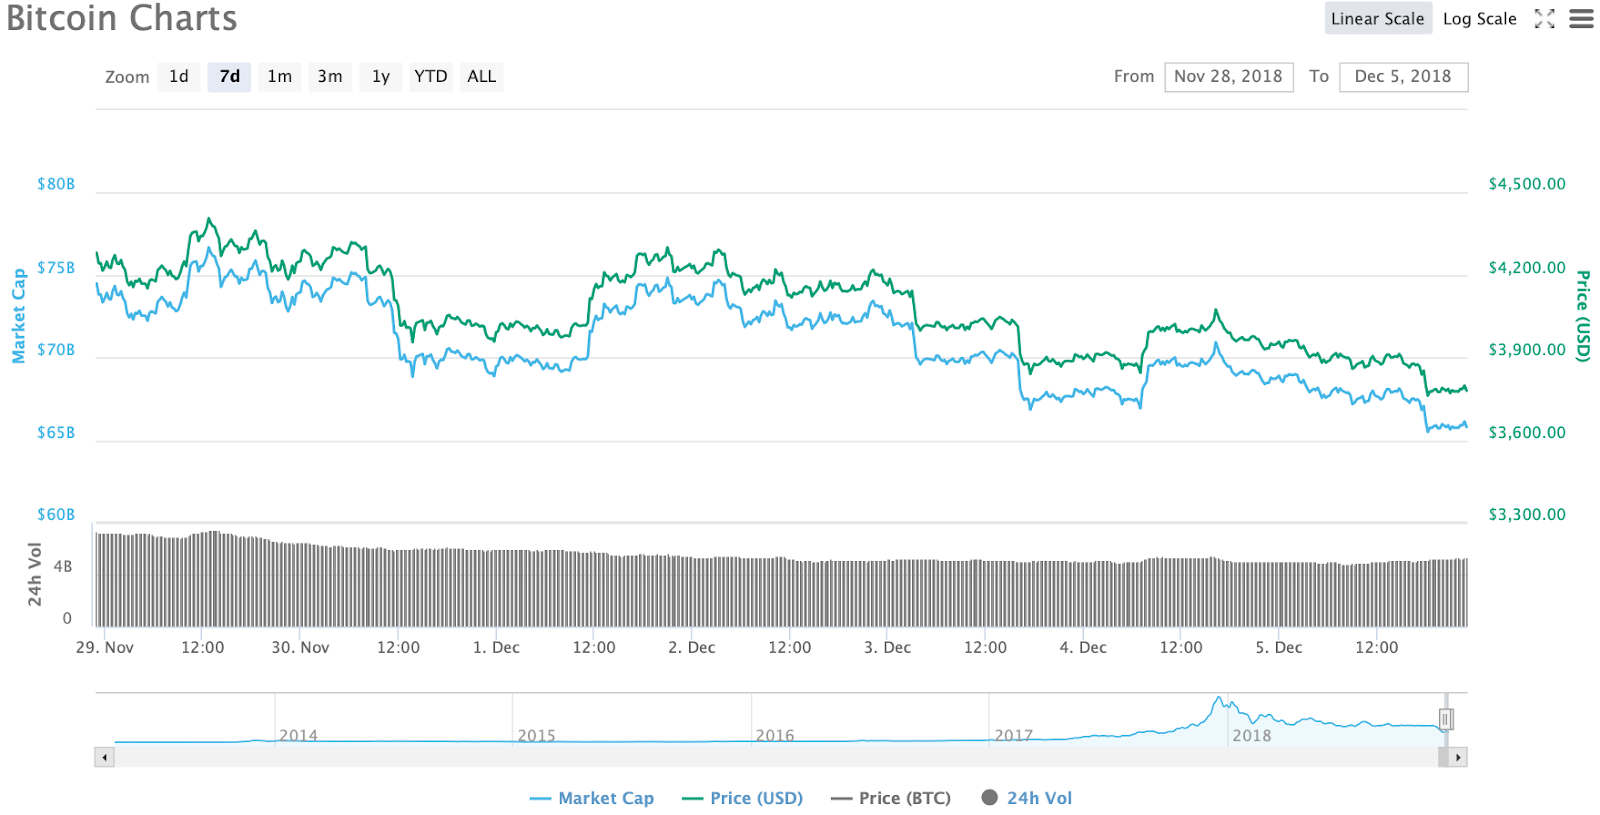Image resolution: width=1600 pixels, height=815 pixels.
Task: Set zoom to 1y
Action: tap(381, 77)
